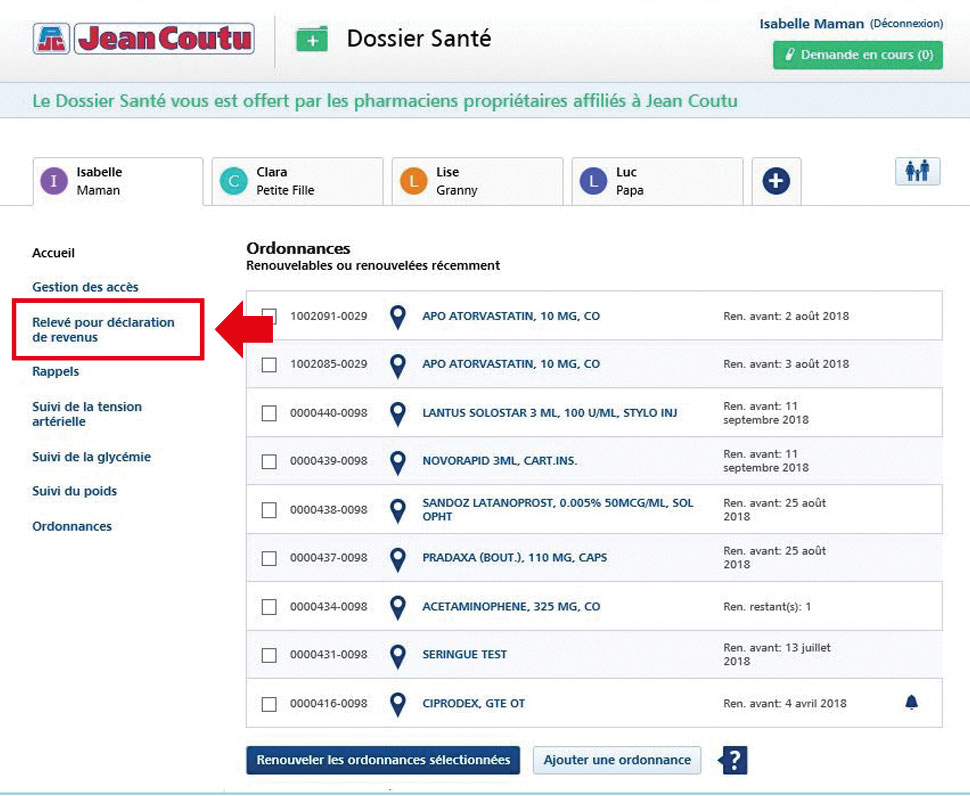Open the Ciprodex, GTE OT link
This screenshot has height=796, width=970.
[474, 704]
